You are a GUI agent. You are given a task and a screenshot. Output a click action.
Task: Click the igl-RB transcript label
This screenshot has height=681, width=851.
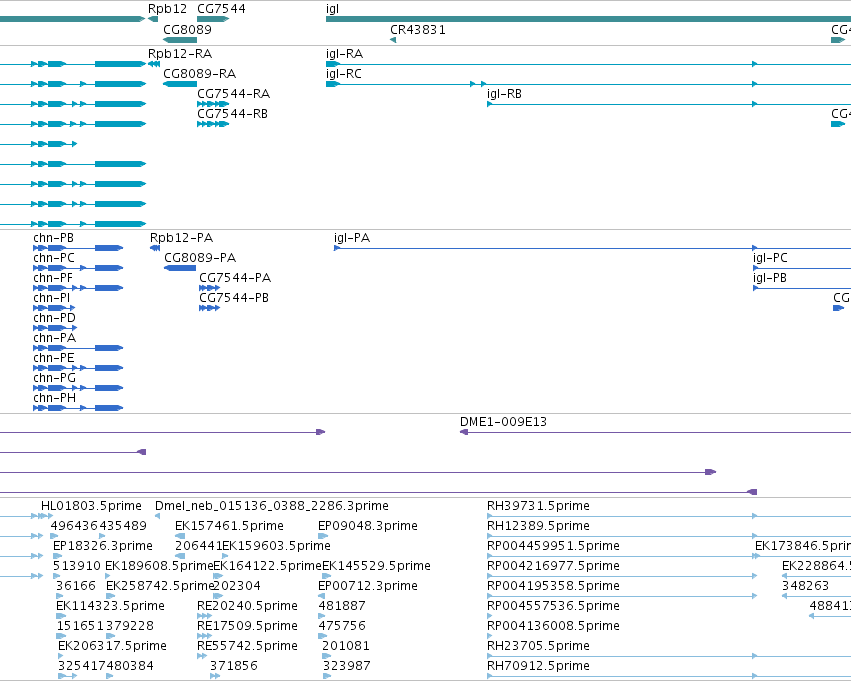pyautogui.click(x=504, y=94)
